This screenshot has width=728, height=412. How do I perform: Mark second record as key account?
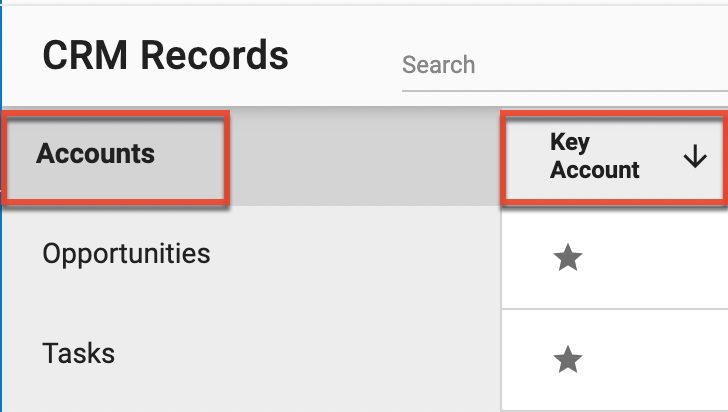[x=567, y=359]
